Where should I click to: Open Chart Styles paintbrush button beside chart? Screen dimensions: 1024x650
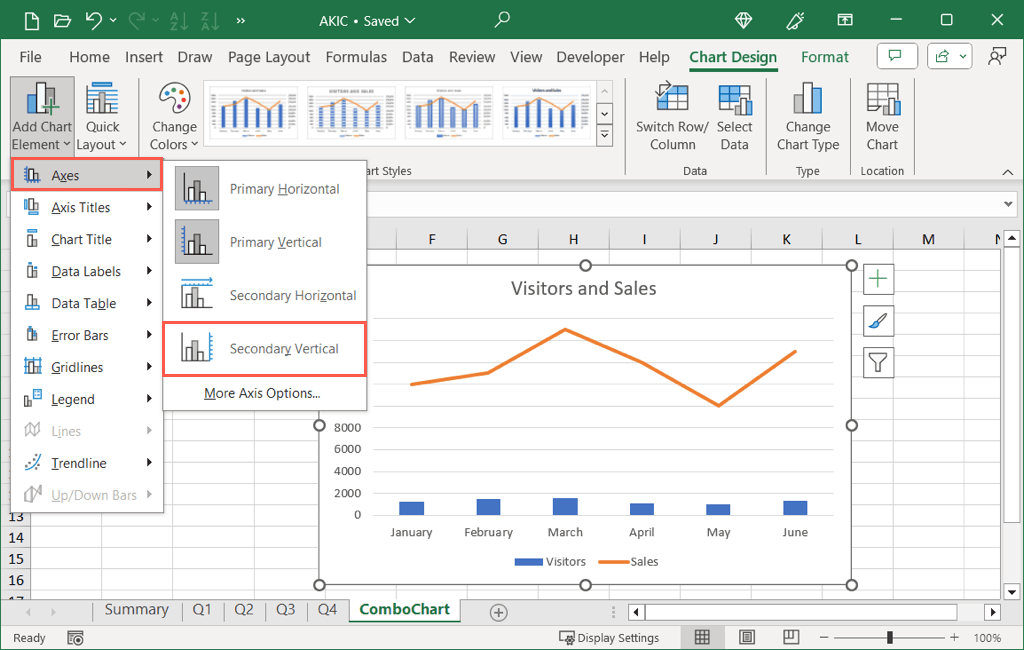click(x=877, y=321)
